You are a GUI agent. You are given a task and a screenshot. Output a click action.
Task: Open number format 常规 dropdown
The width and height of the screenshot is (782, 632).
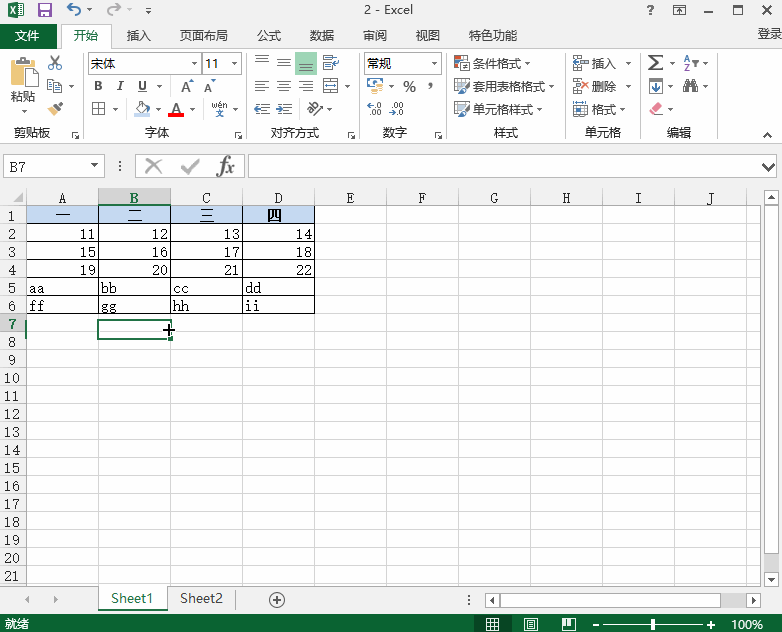(434, 63)
